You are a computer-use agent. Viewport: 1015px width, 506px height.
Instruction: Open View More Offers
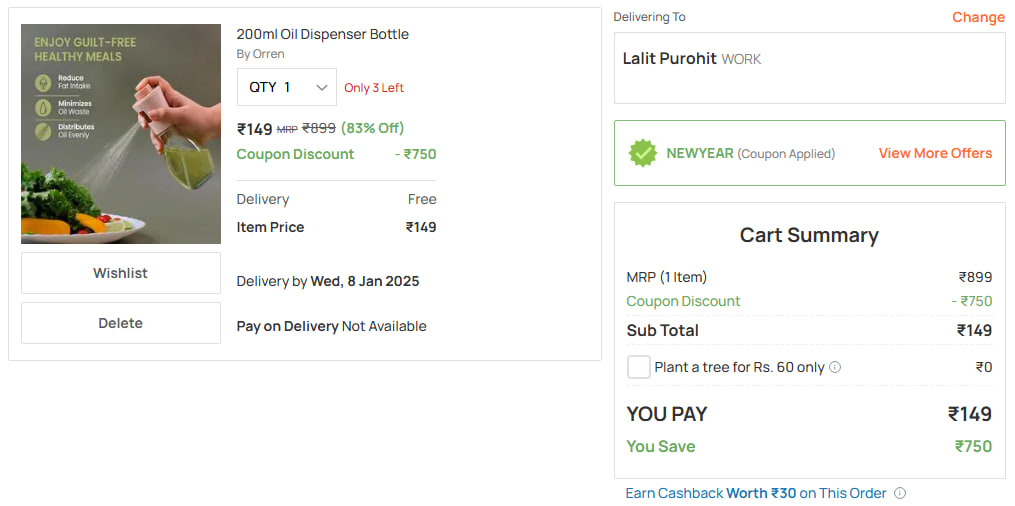coord(935,153)
